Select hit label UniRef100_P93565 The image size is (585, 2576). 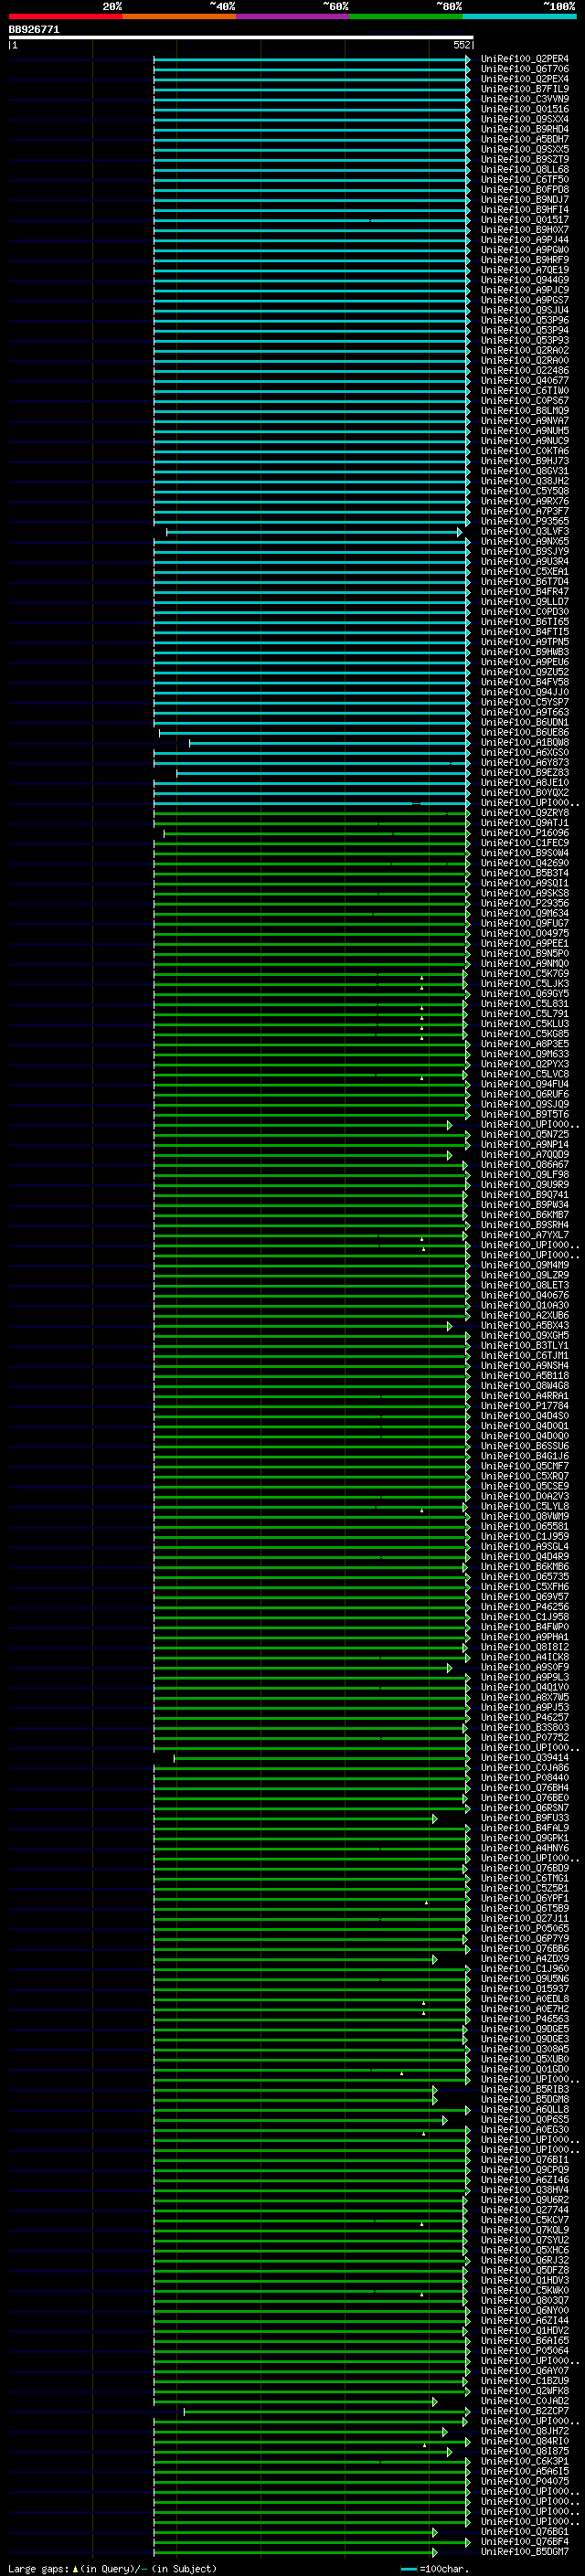click(x=525, y=521)
